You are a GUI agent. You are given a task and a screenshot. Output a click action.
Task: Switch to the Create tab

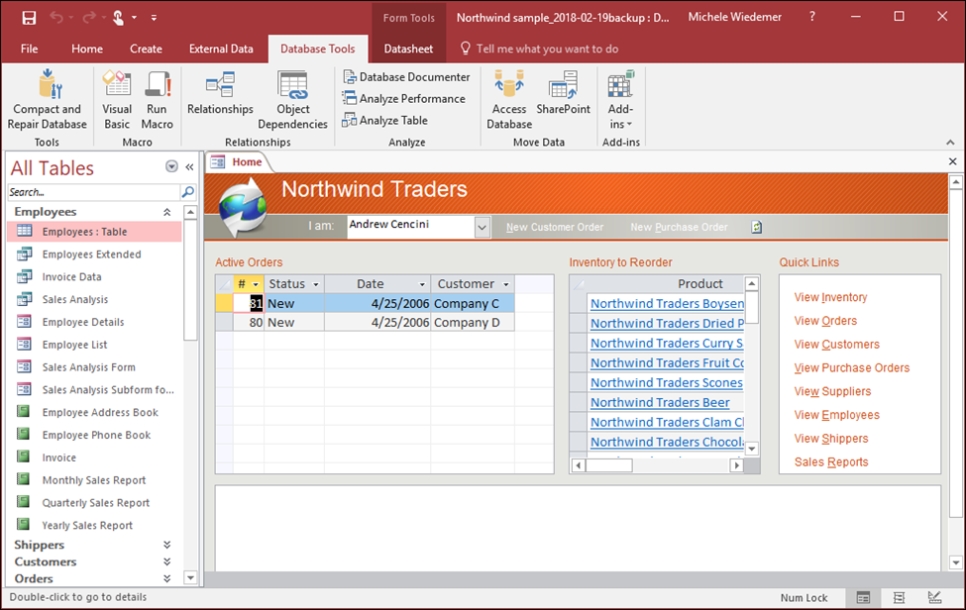(x=146, y=49)
